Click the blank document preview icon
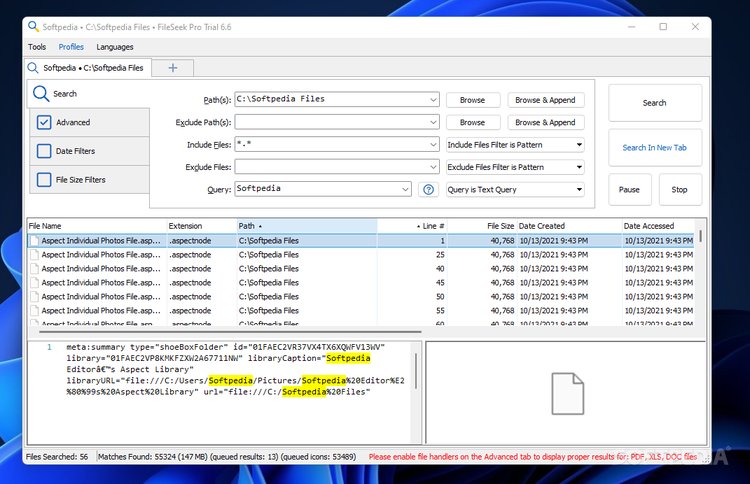This screenshot has height=484, width=750. tap(567, 393)
